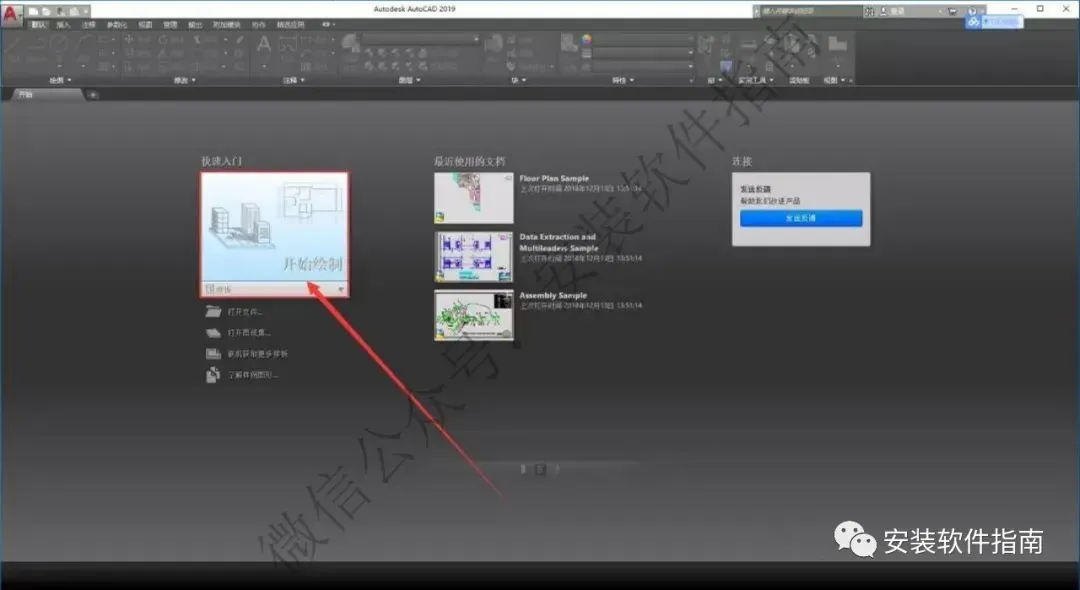Switch to the 精选应用 ribbon tab
The width and height of the screenshot is (1080, 590).
click(291, 25)
